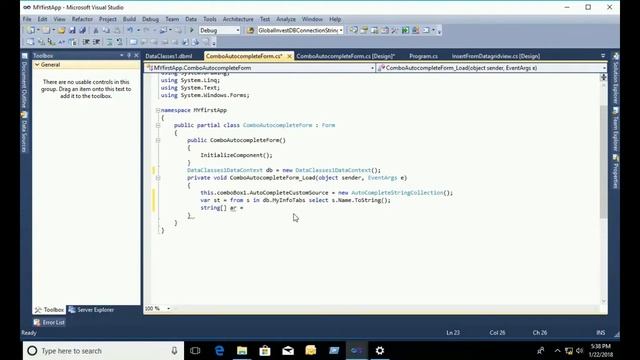The image size is (640, 360).
Task: Click the Cut scissors icon
Action: pos(96,30)
